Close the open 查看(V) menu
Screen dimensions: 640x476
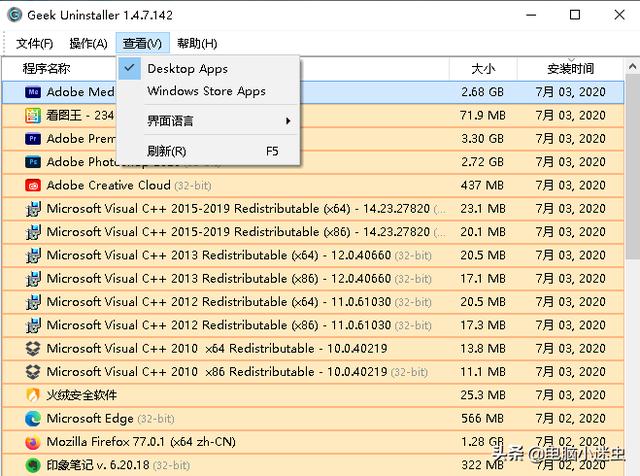point(142,43)
